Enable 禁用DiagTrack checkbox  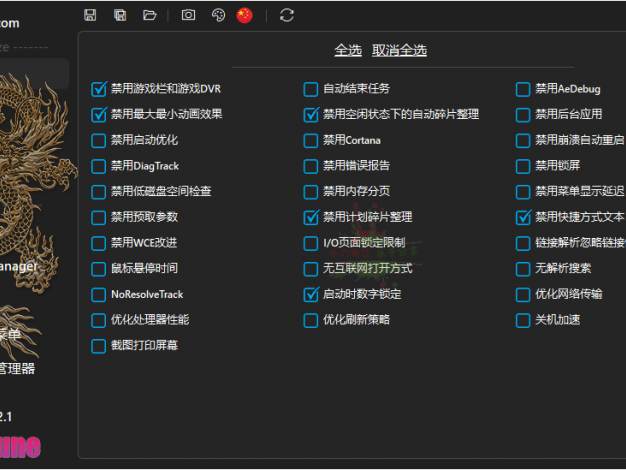[99, 166]
